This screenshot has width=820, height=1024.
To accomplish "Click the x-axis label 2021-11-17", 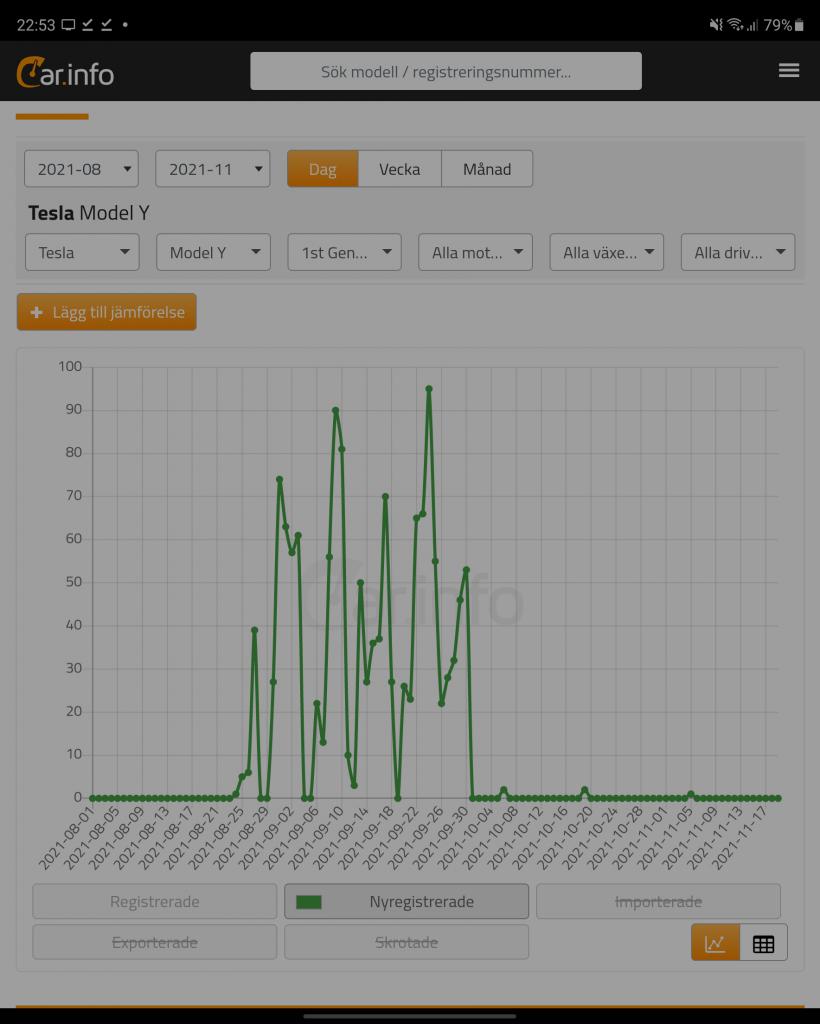I will coord(740,837).
